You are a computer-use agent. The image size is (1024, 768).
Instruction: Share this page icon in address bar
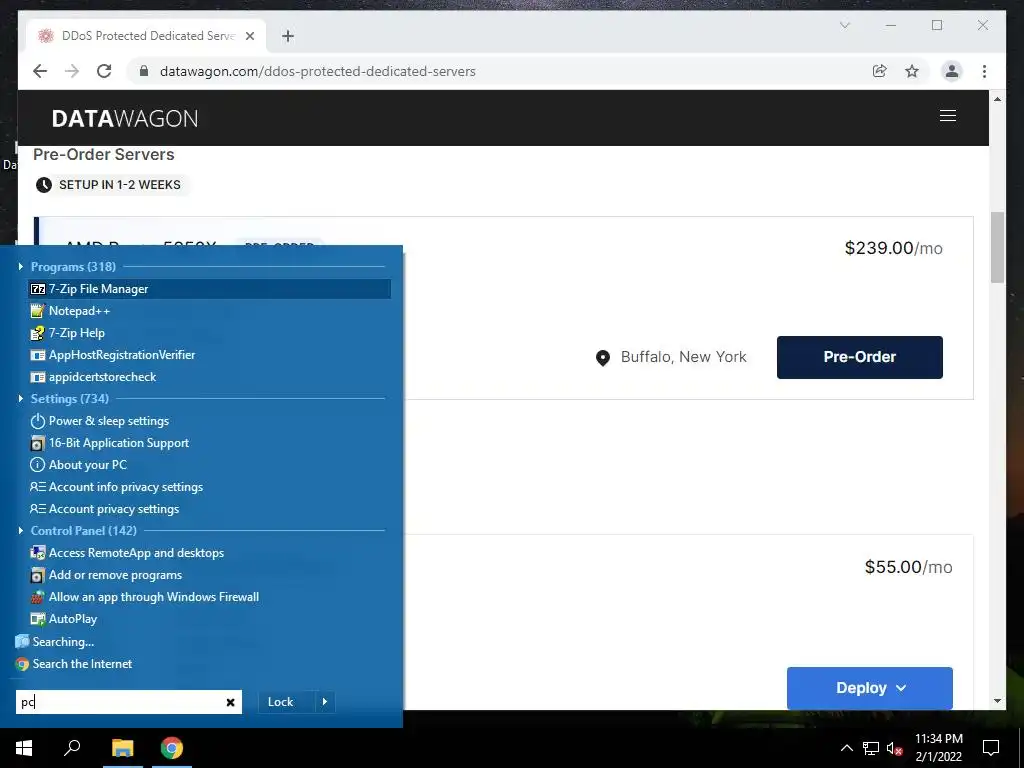tap(880, 71)
